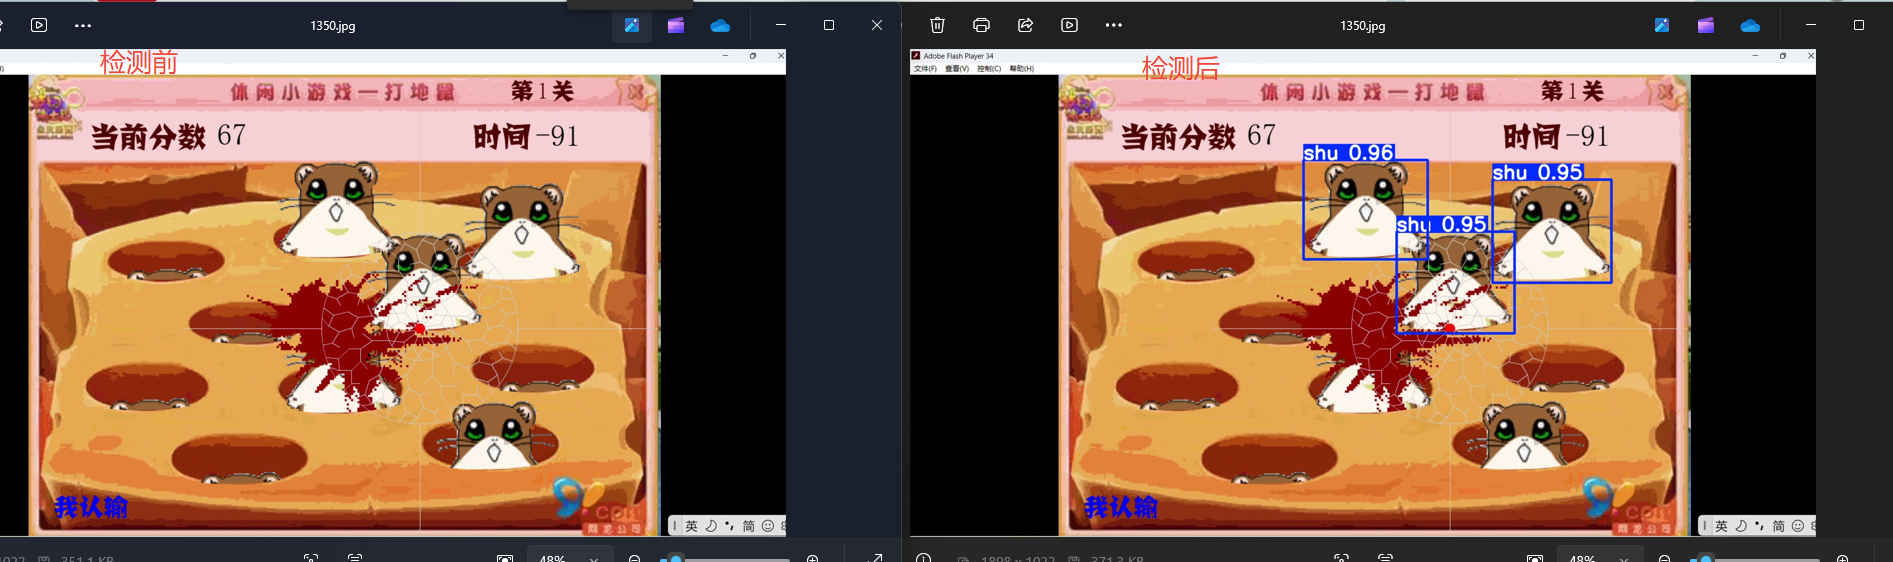Start slideshow in left Photos window

pos(39,25)
